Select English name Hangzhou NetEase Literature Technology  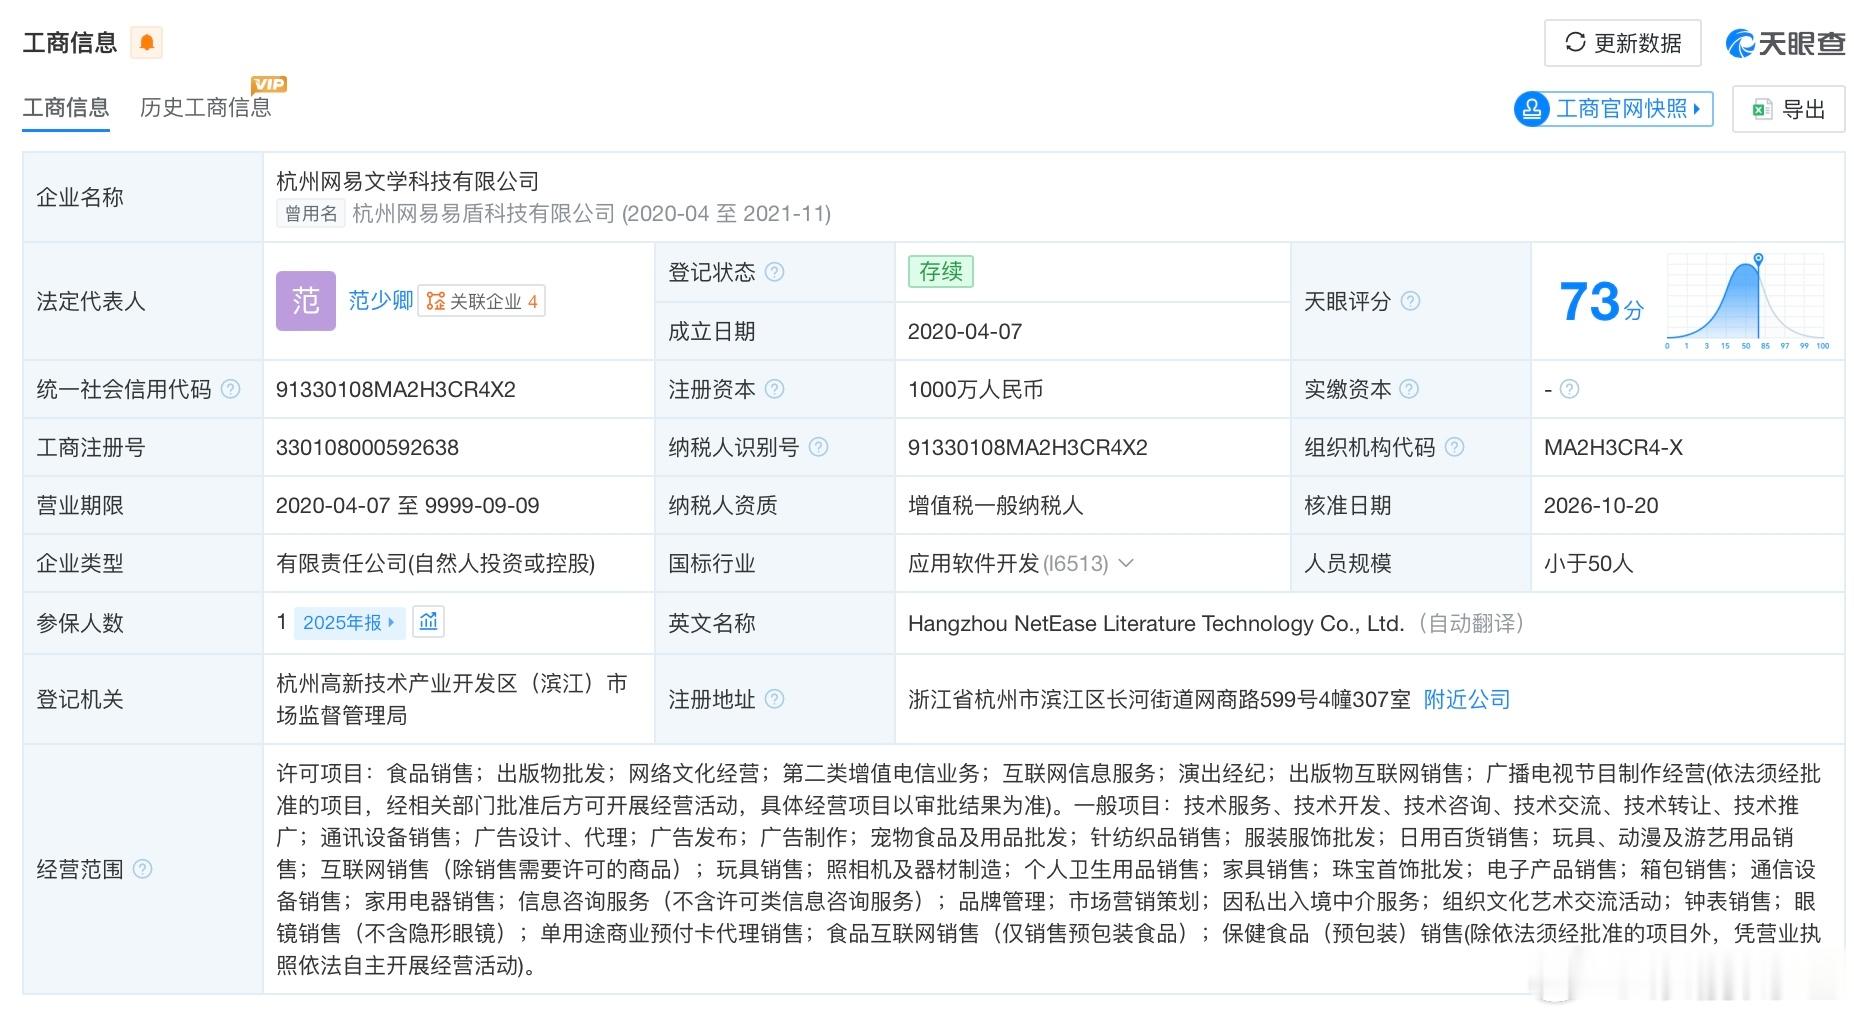pyautogui.click(x=1156, y=623)
